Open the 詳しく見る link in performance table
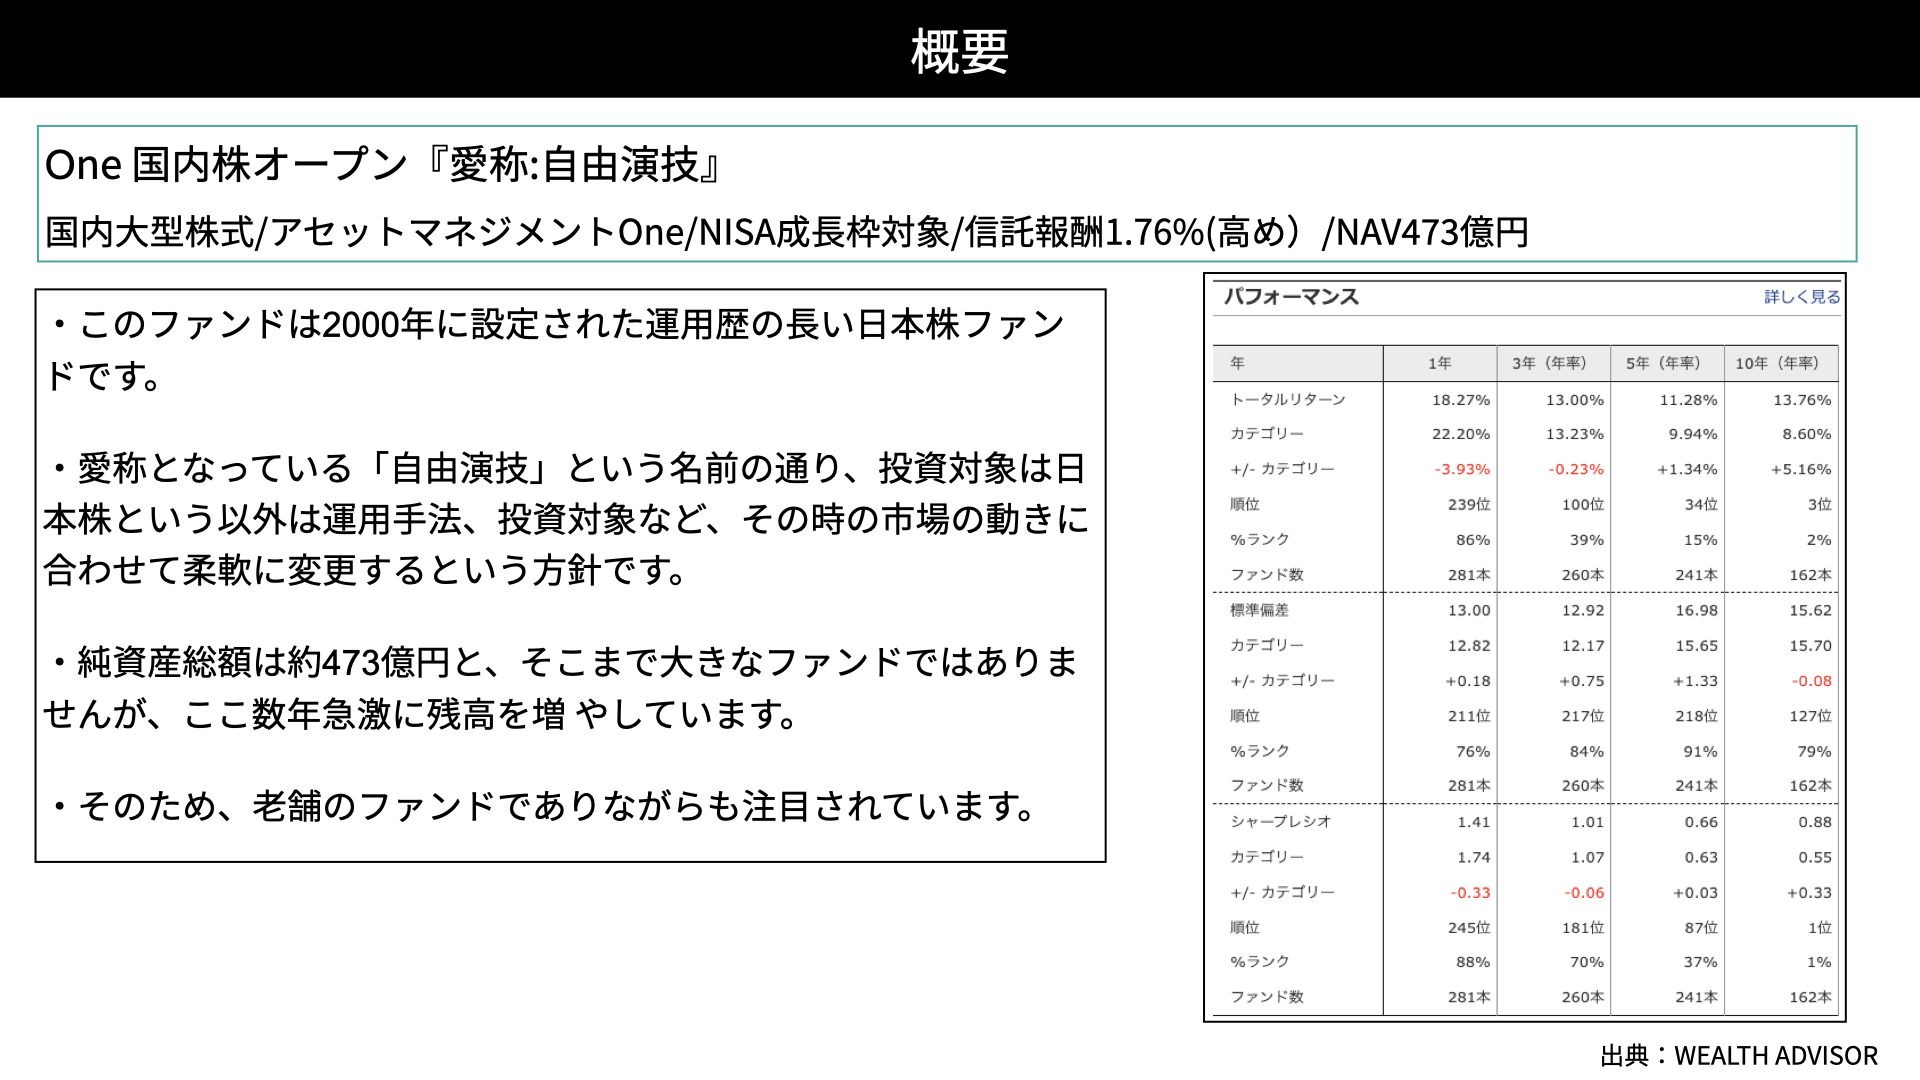The width and height of the screenshot is (1920, 1080). pos(1802,297)
